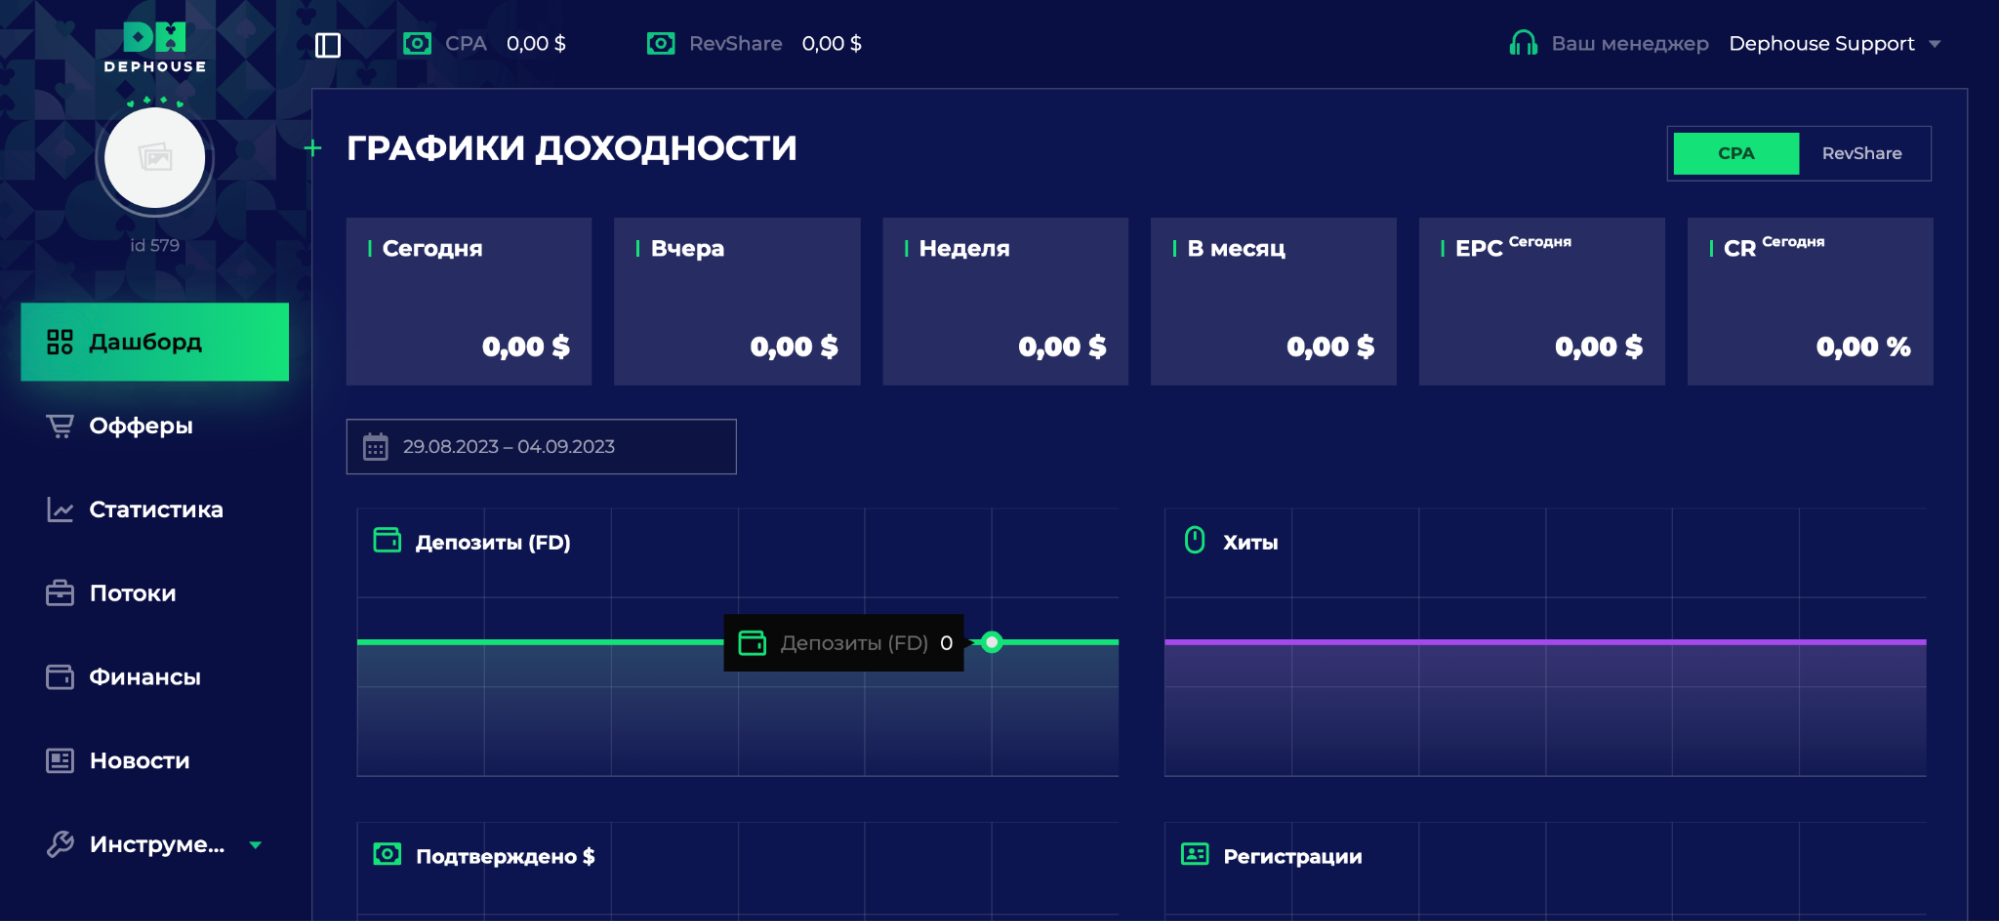Open the Финансы menu item
1999x922 pixels.
[x=155, y=677]
